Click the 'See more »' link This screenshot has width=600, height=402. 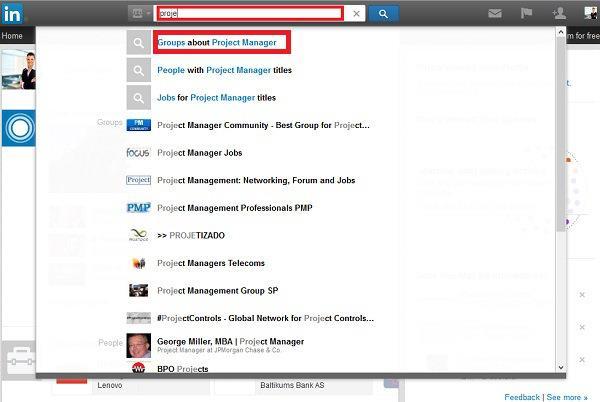click(567, 397)
